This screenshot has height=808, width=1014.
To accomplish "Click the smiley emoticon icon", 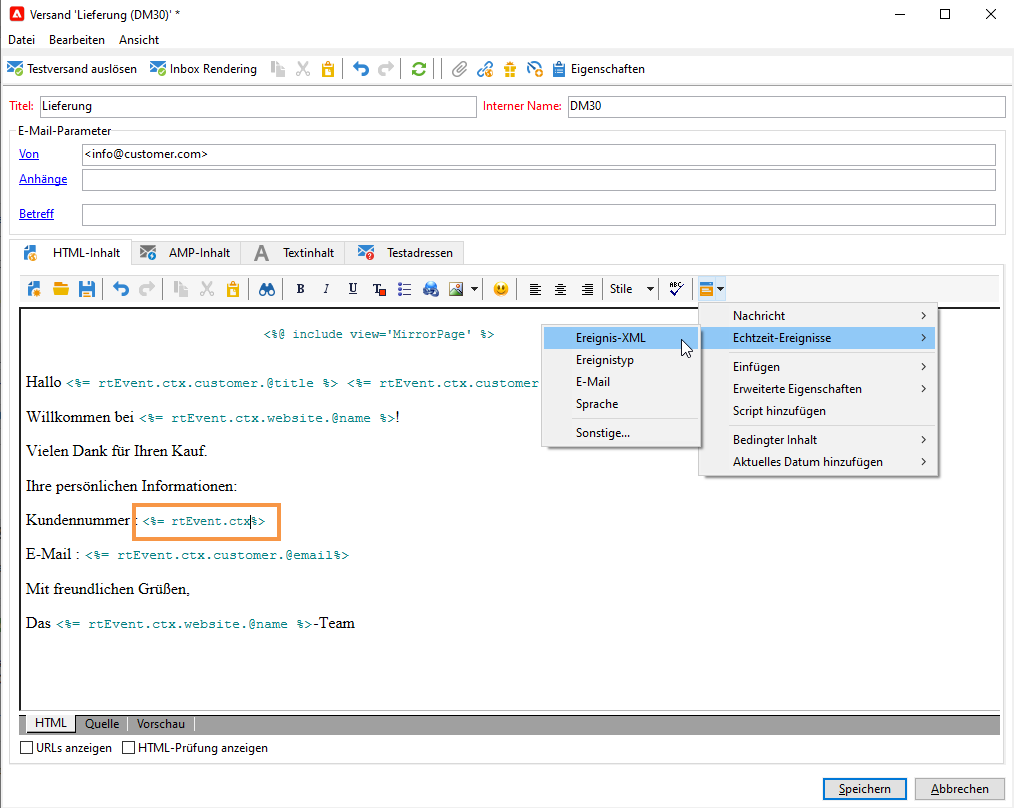I will (x=501, y=289).
